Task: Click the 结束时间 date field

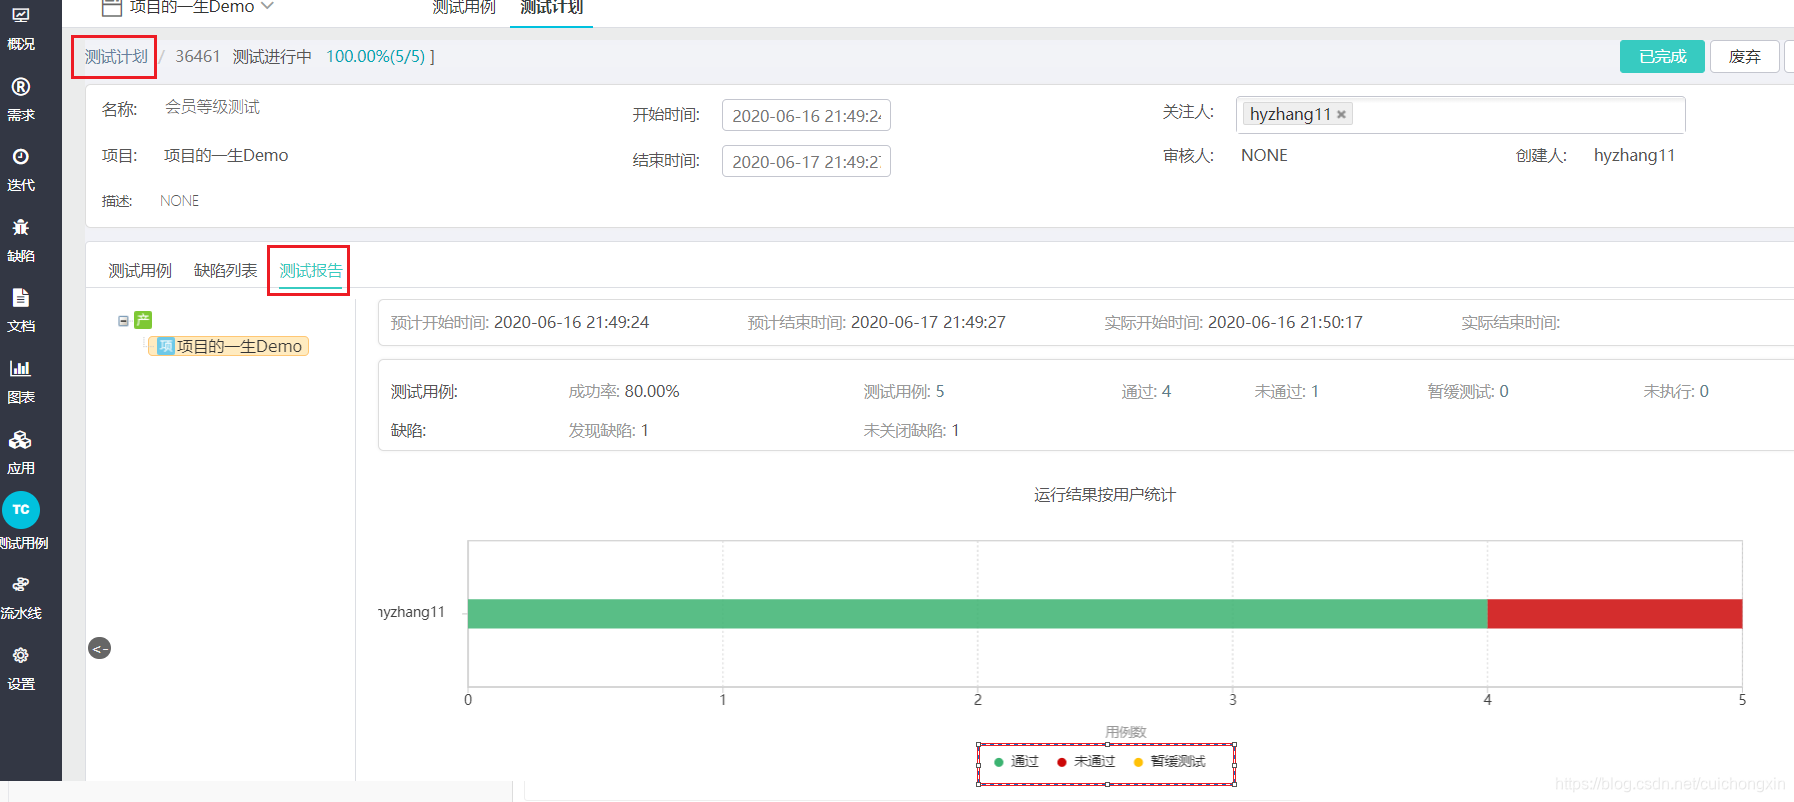Action: tap(806, 161)
